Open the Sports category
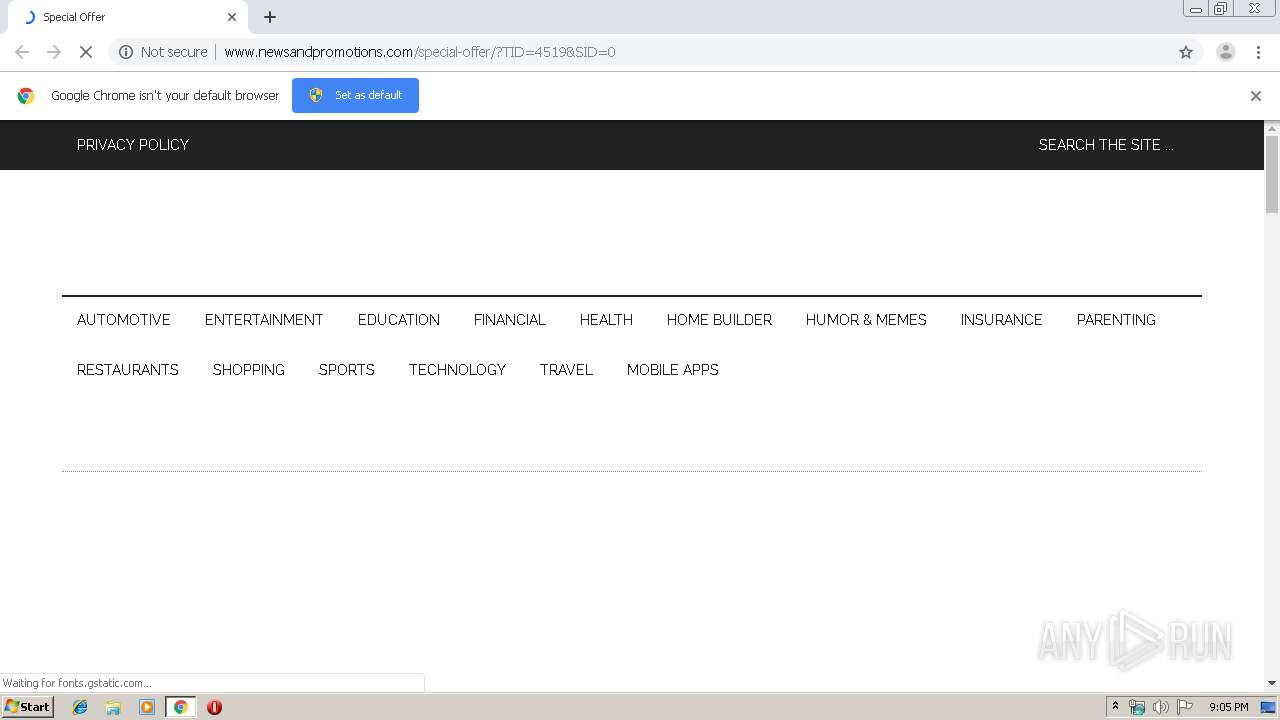Viewport: 1280px width, 720px height. click(x=347, y=370)
